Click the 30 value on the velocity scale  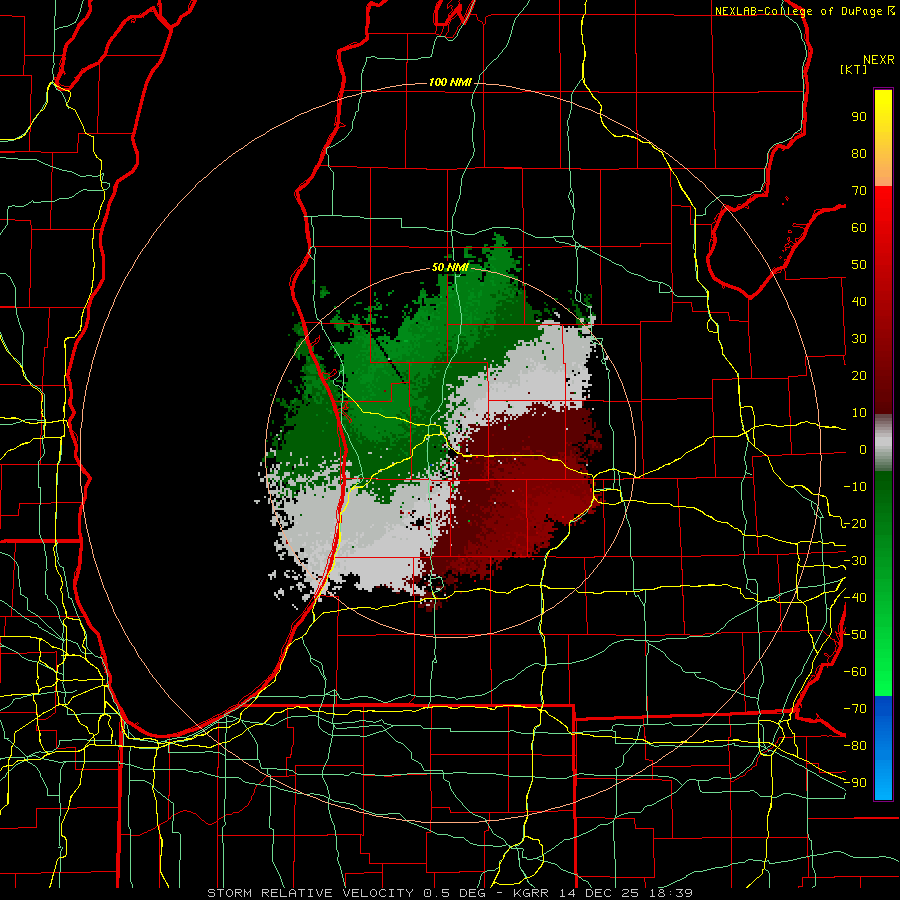coord(859,339)
